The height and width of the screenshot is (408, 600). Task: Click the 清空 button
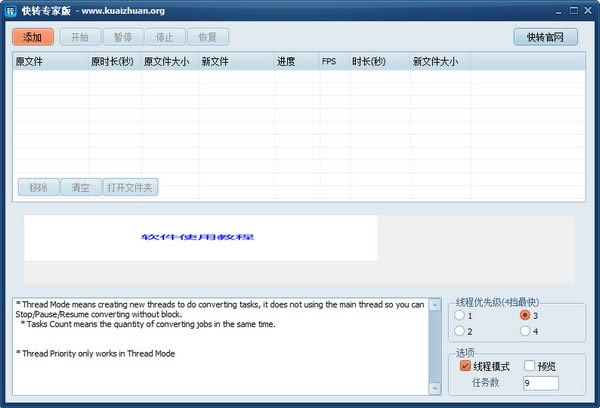click(81, 188)
